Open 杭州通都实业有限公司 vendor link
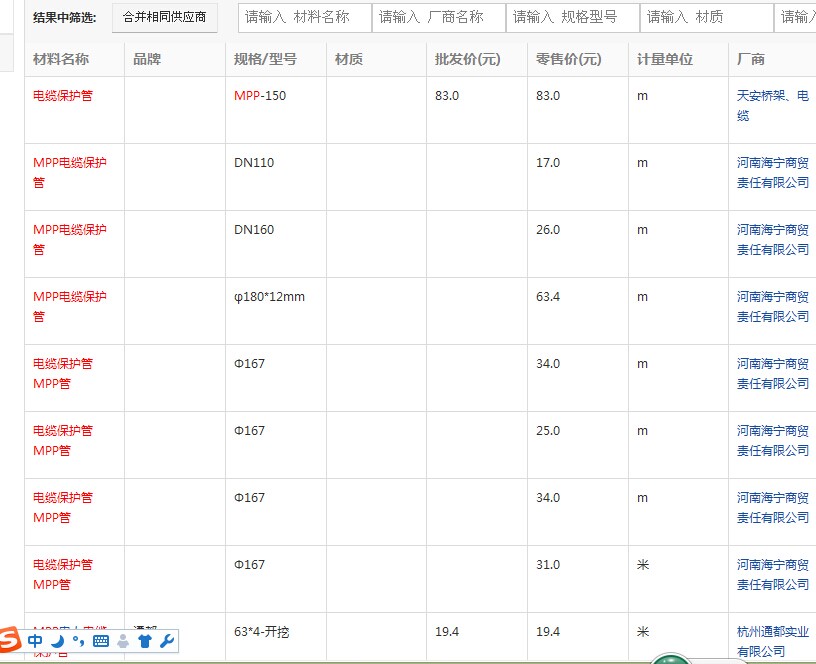Screen dimensions: 816x664 coord(773,642)
